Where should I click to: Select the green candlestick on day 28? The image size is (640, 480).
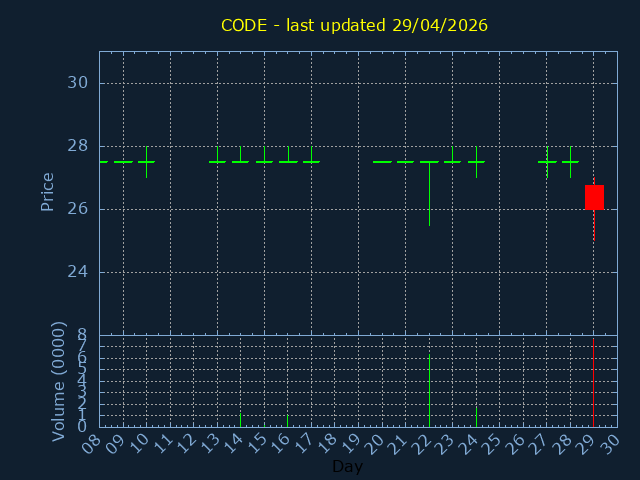click(x=570, y=161)
